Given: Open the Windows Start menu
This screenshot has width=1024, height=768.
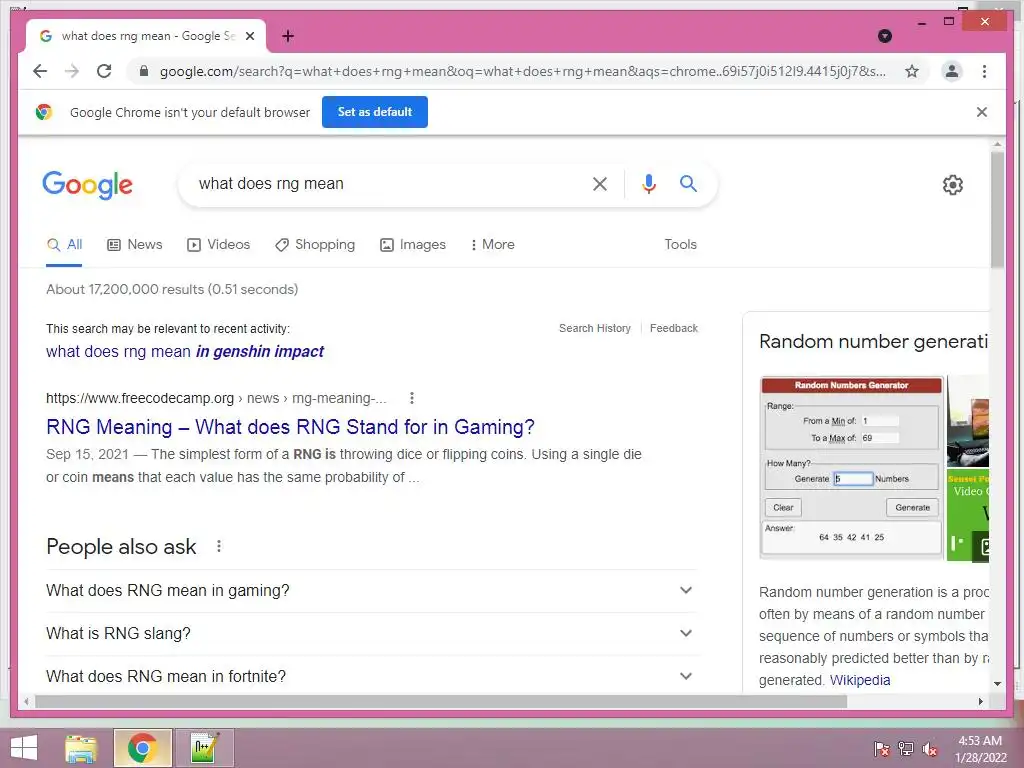Looking at the screenshot, I should (24, 747).
